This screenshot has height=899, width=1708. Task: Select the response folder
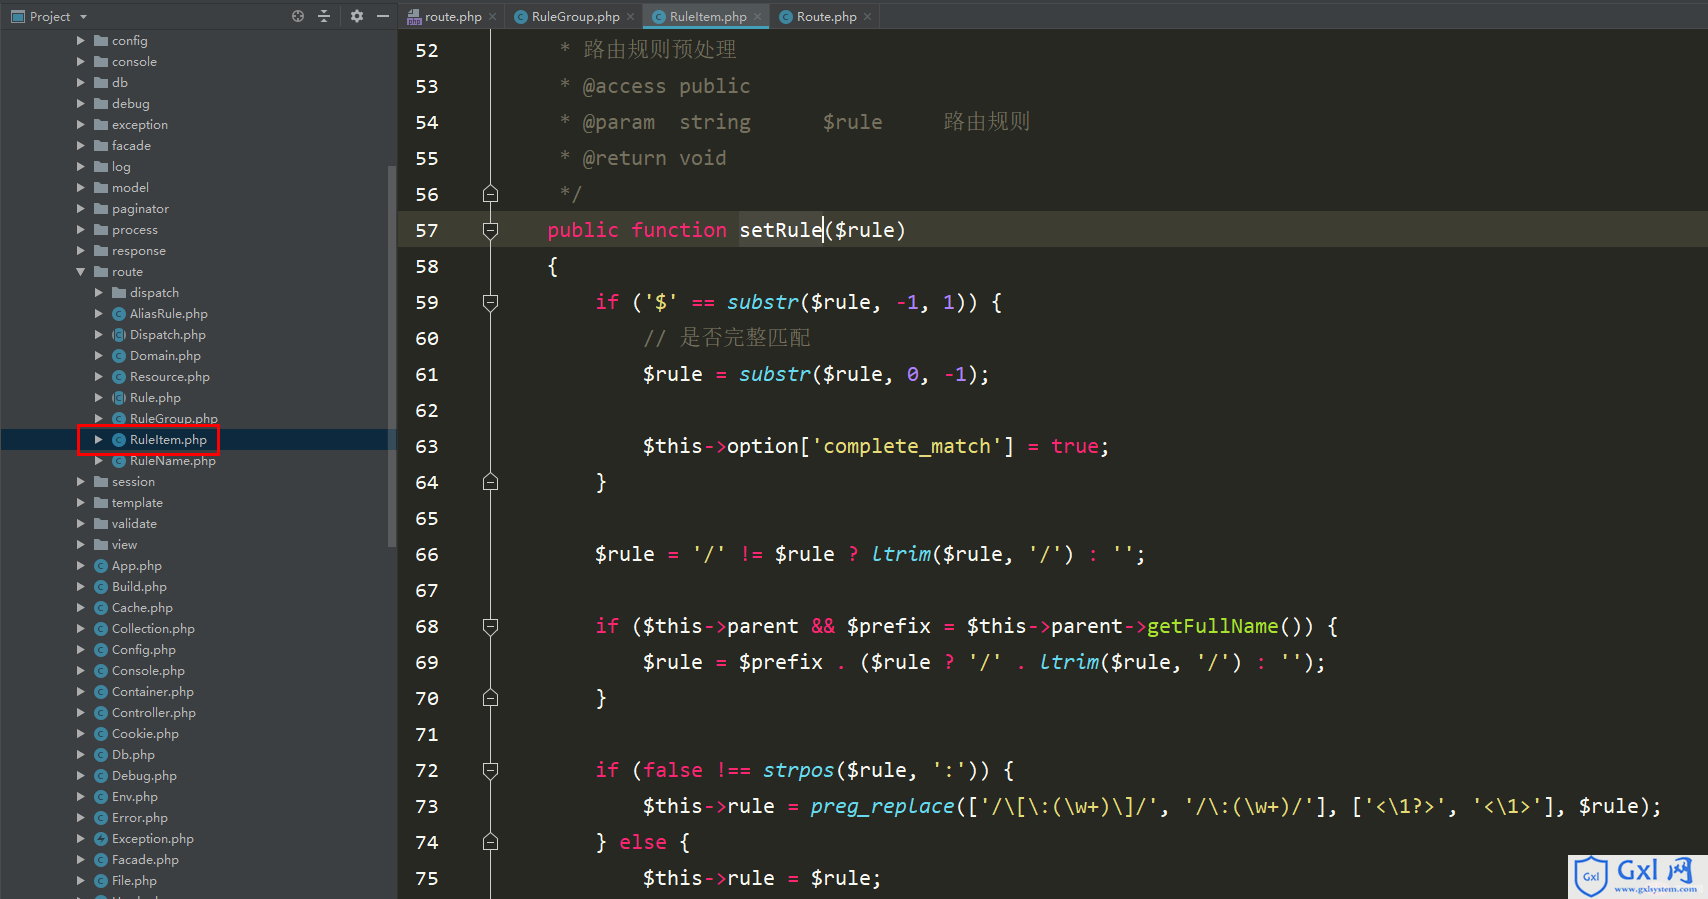pyautogui.click(x=139, y=251)
